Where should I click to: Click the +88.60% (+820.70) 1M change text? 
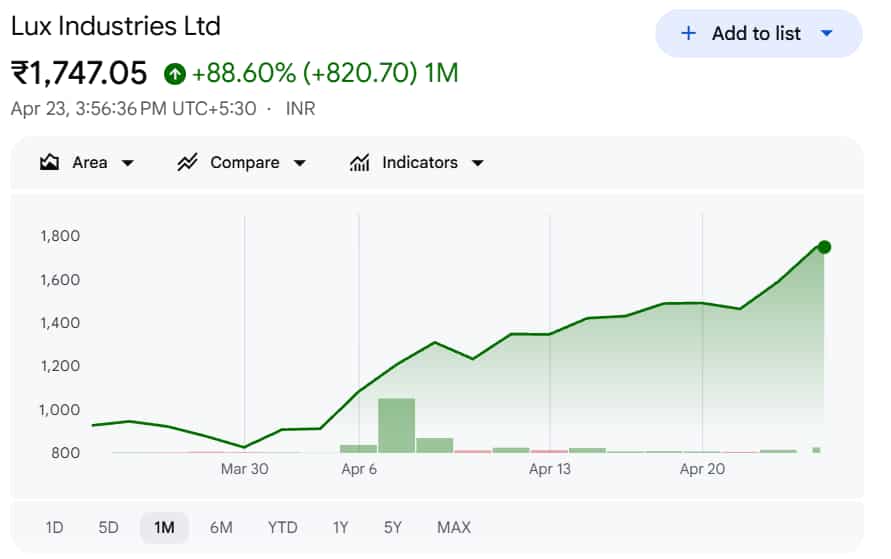point(325,73)
